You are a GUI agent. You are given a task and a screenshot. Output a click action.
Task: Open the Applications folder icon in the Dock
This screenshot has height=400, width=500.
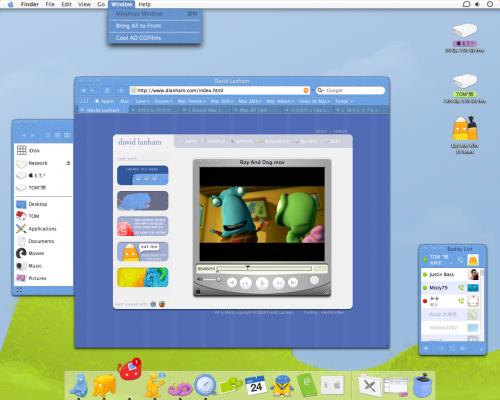click(369, 385)
